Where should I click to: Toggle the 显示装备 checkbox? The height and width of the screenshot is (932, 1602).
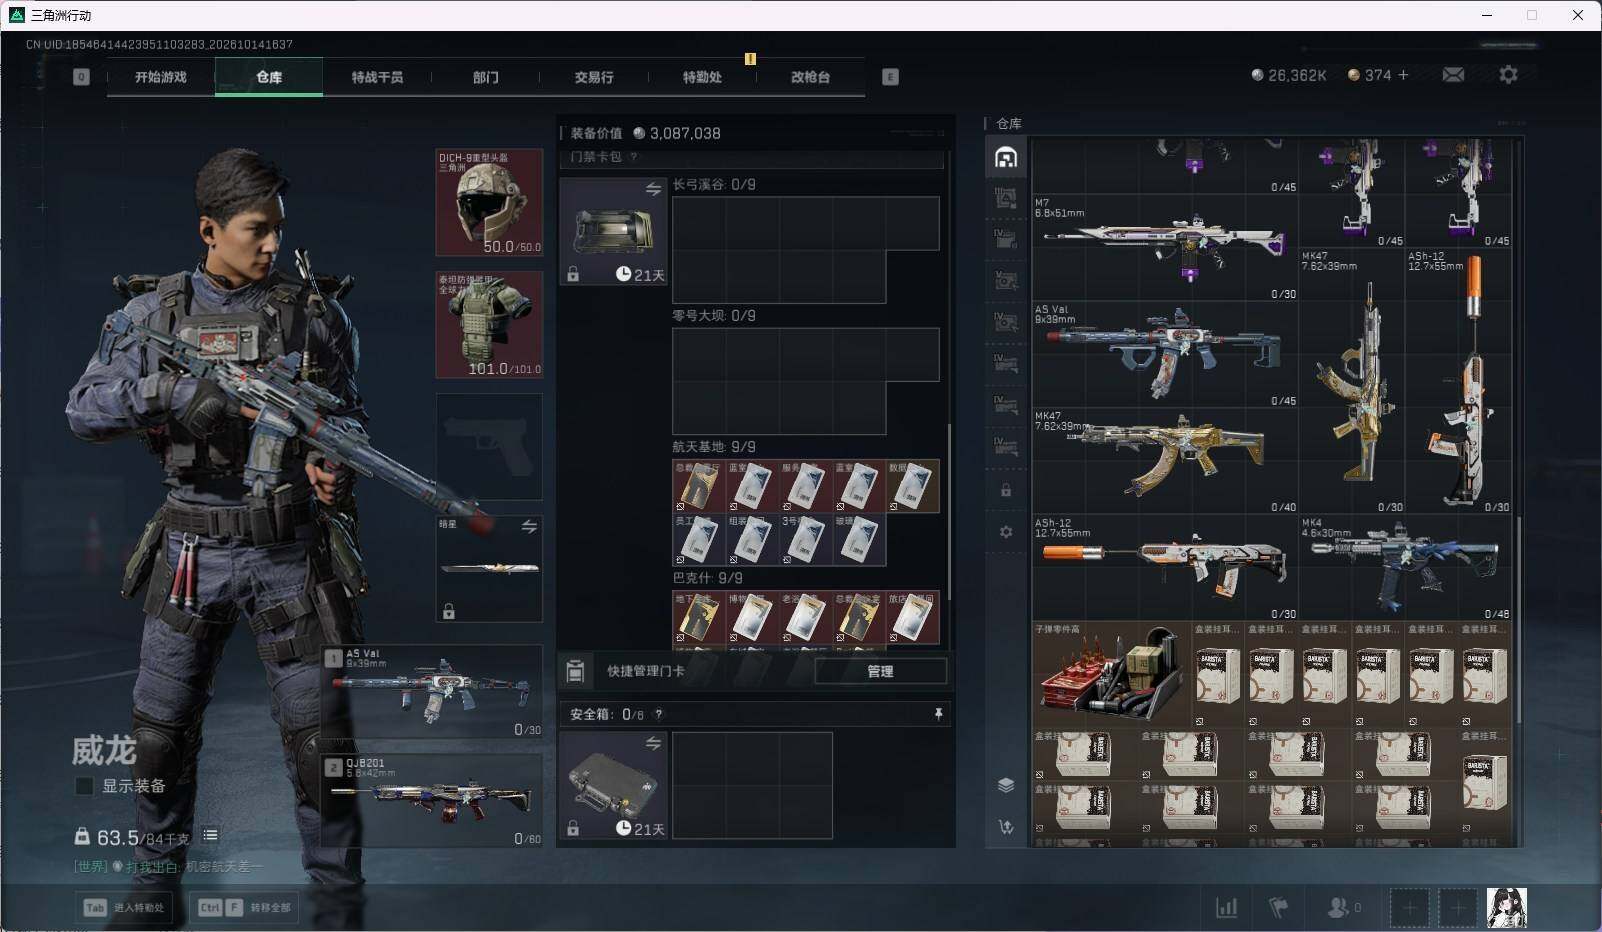click(85, 786)
